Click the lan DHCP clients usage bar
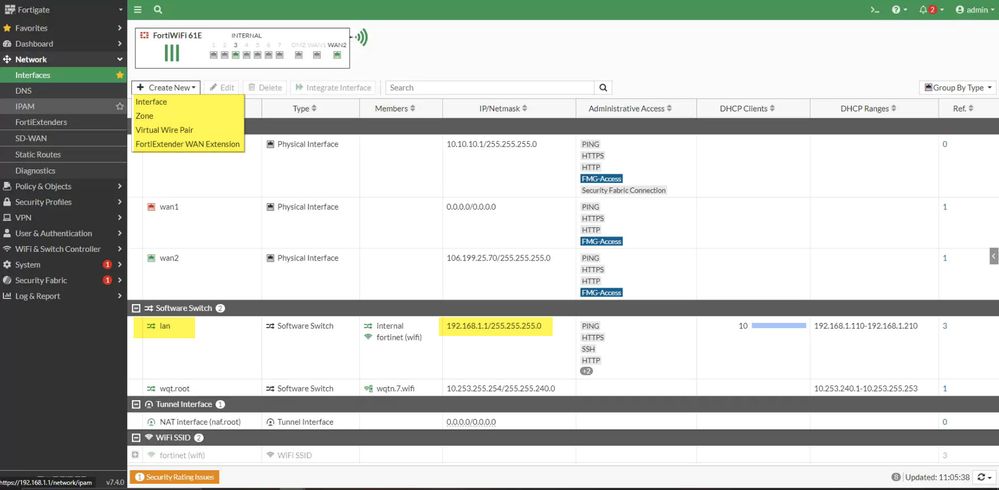 (779, 326)
